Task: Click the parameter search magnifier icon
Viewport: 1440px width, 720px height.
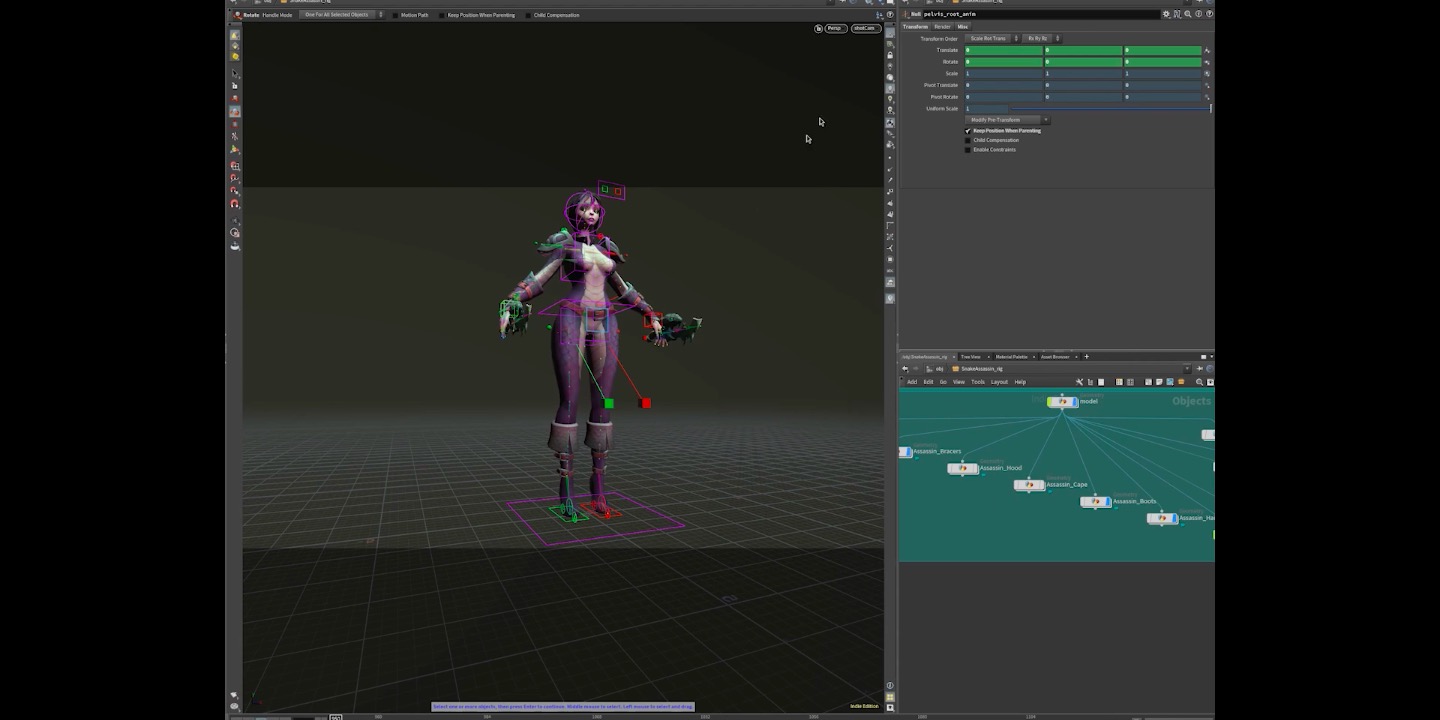Action: (x=1187, y=14)
